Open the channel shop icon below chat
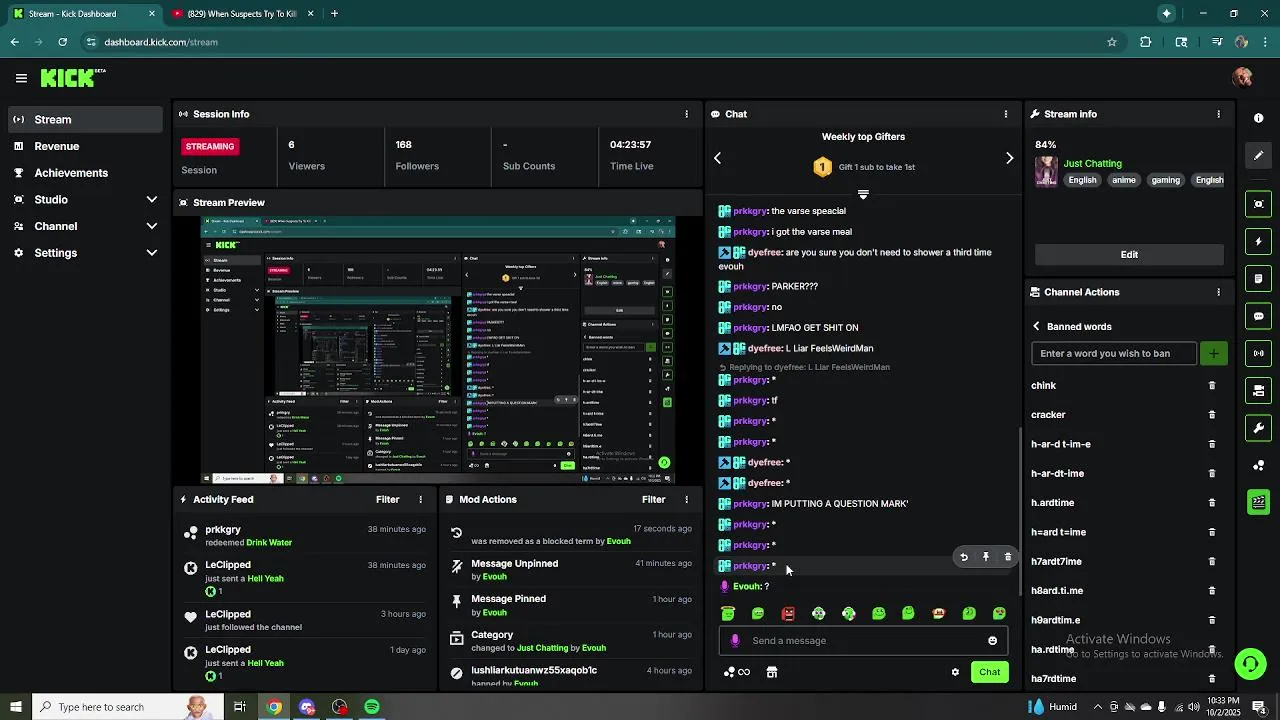 point(771,672)
